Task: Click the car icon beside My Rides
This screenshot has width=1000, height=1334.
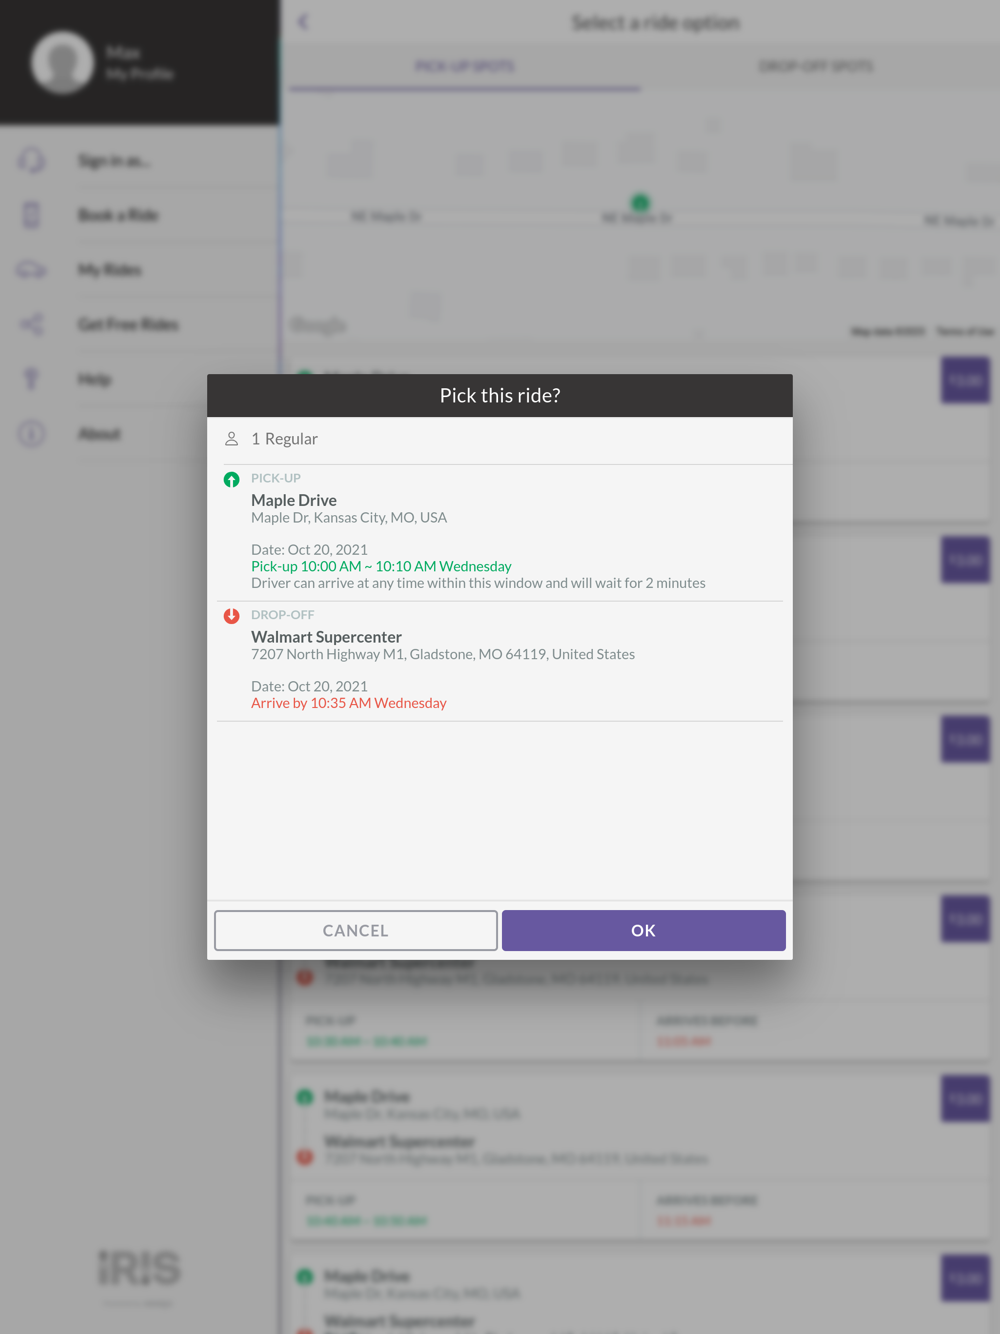Action: point(32,270)
